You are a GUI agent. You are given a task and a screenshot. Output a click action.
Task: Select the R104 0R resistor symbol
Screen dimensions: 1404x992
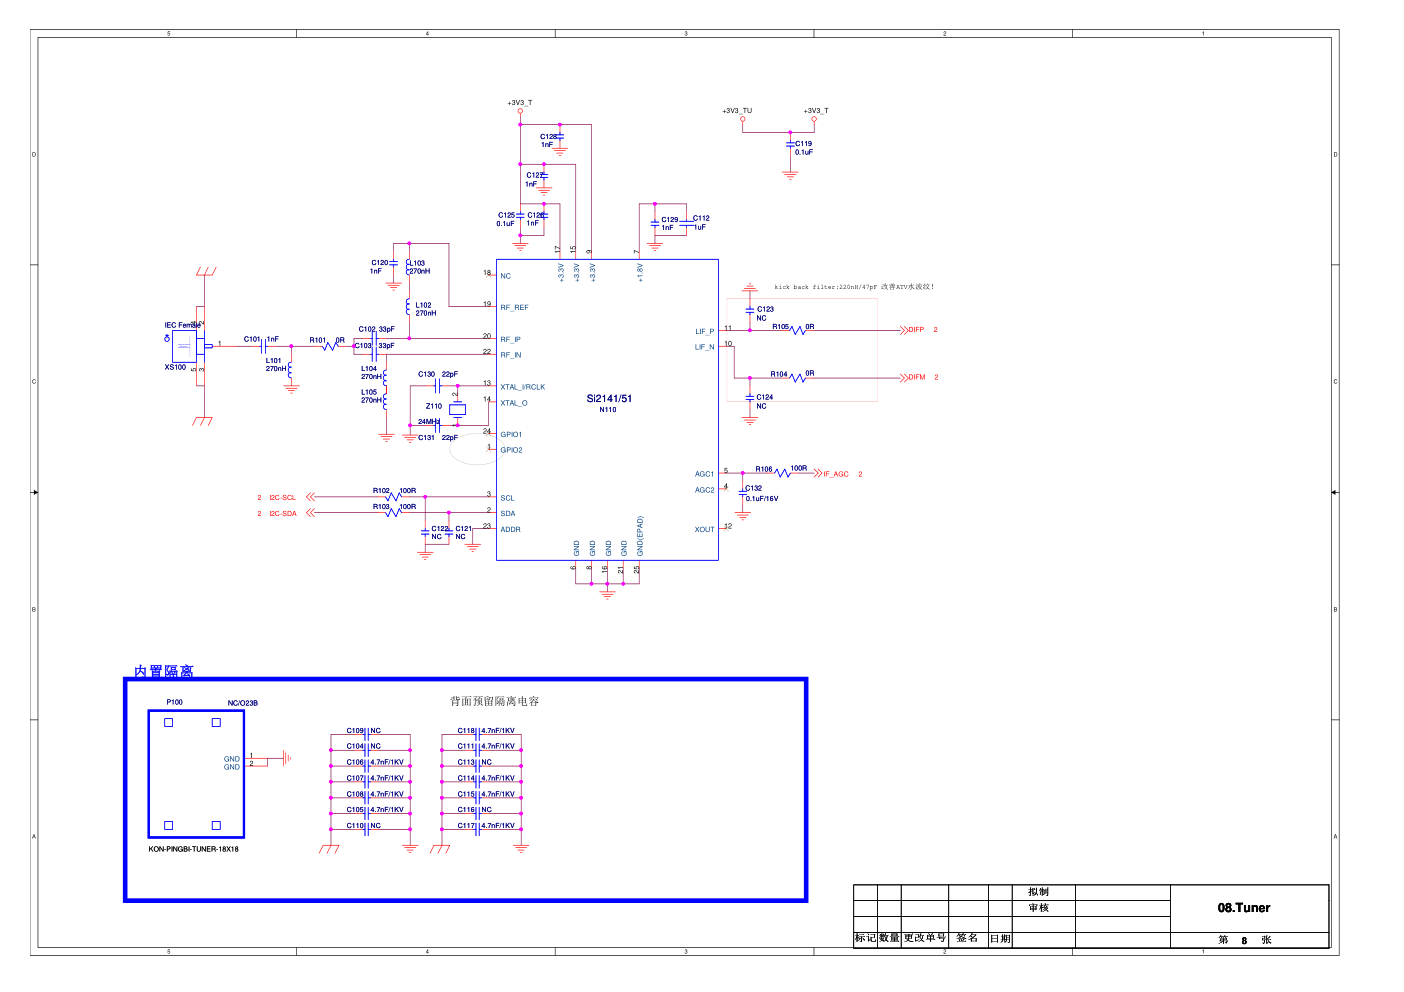pyautogui.click(x=797, y=378)
